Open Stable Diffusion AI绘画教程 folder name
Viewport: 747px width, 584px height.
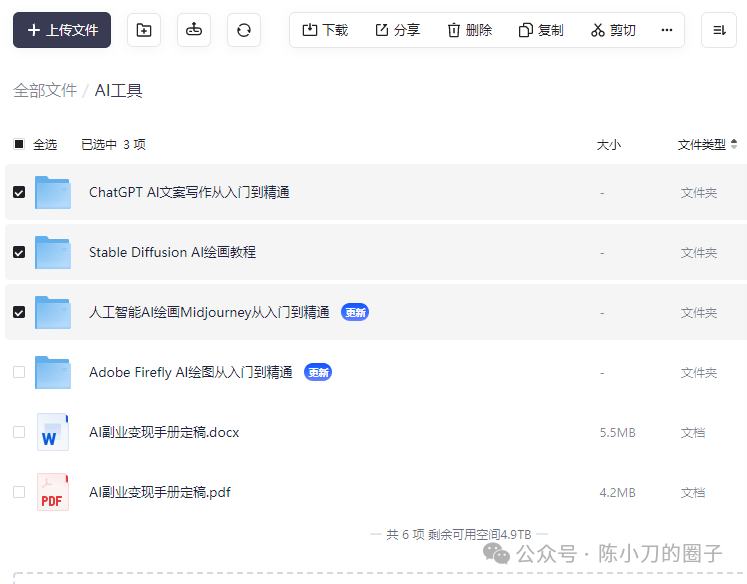[x=172, y=252]
